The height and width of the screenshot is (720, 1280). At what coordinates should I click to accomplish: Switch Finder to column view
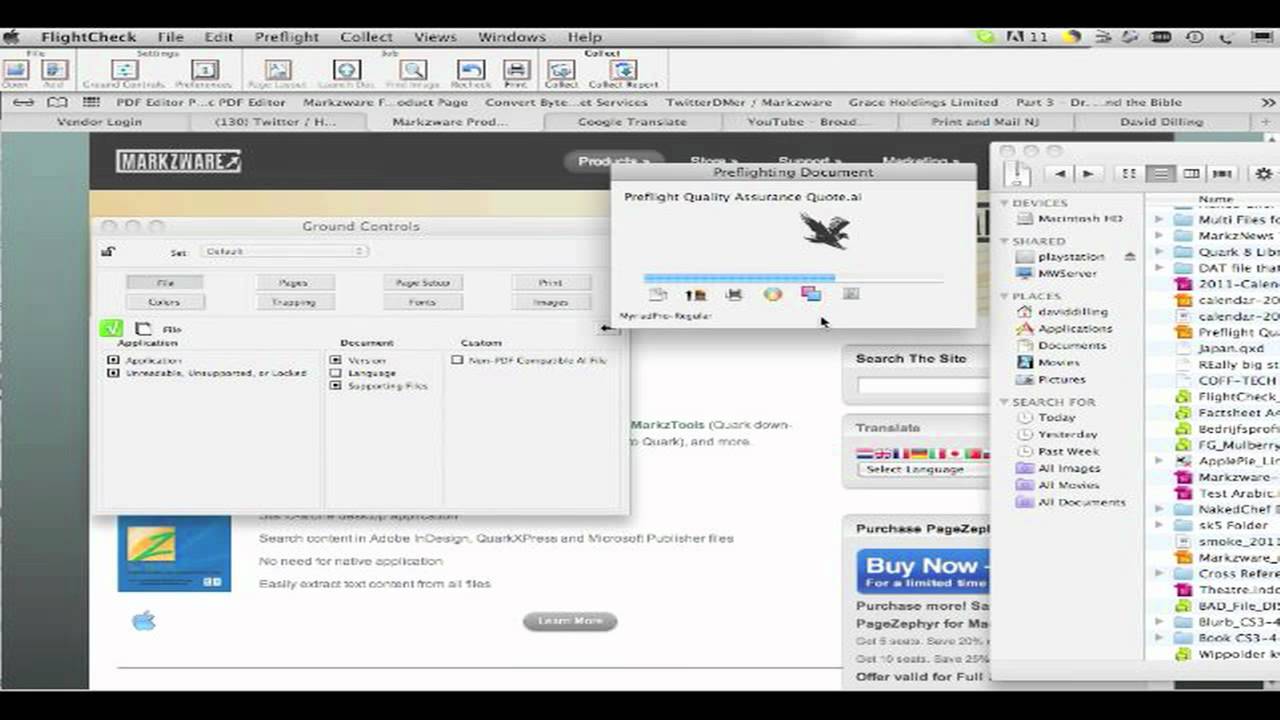pyautogui.click(x=1191, y=174)
